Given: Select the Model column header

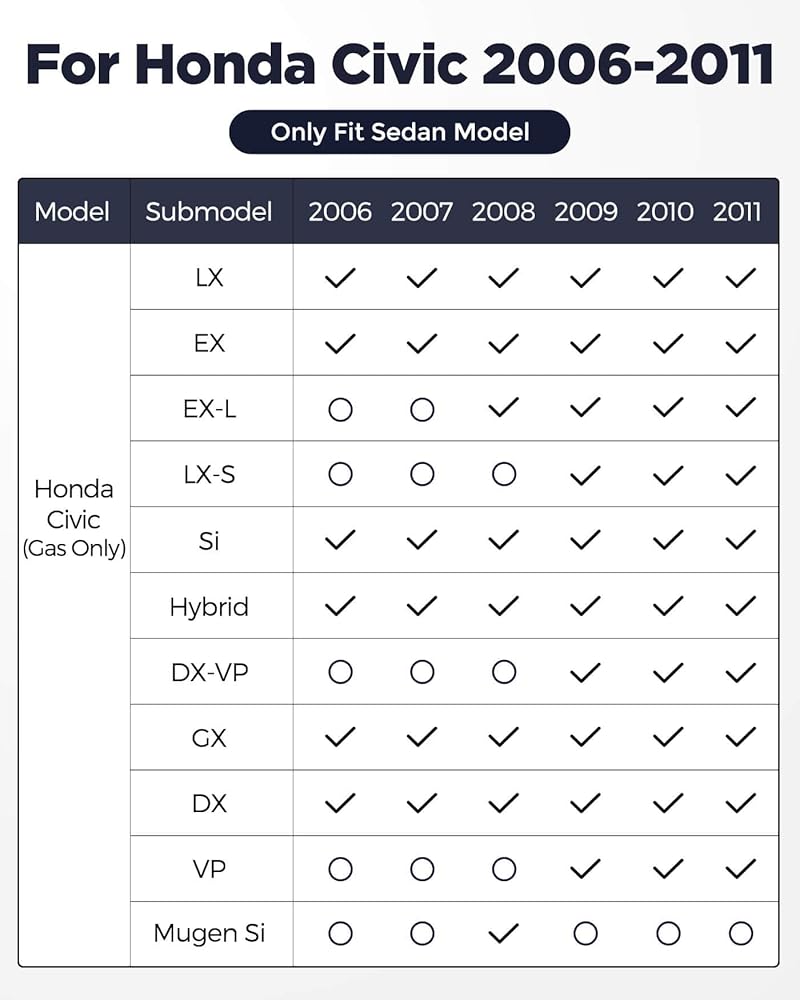Looking at the screenshot, I should pyautogui.click(x=72, y=212).
